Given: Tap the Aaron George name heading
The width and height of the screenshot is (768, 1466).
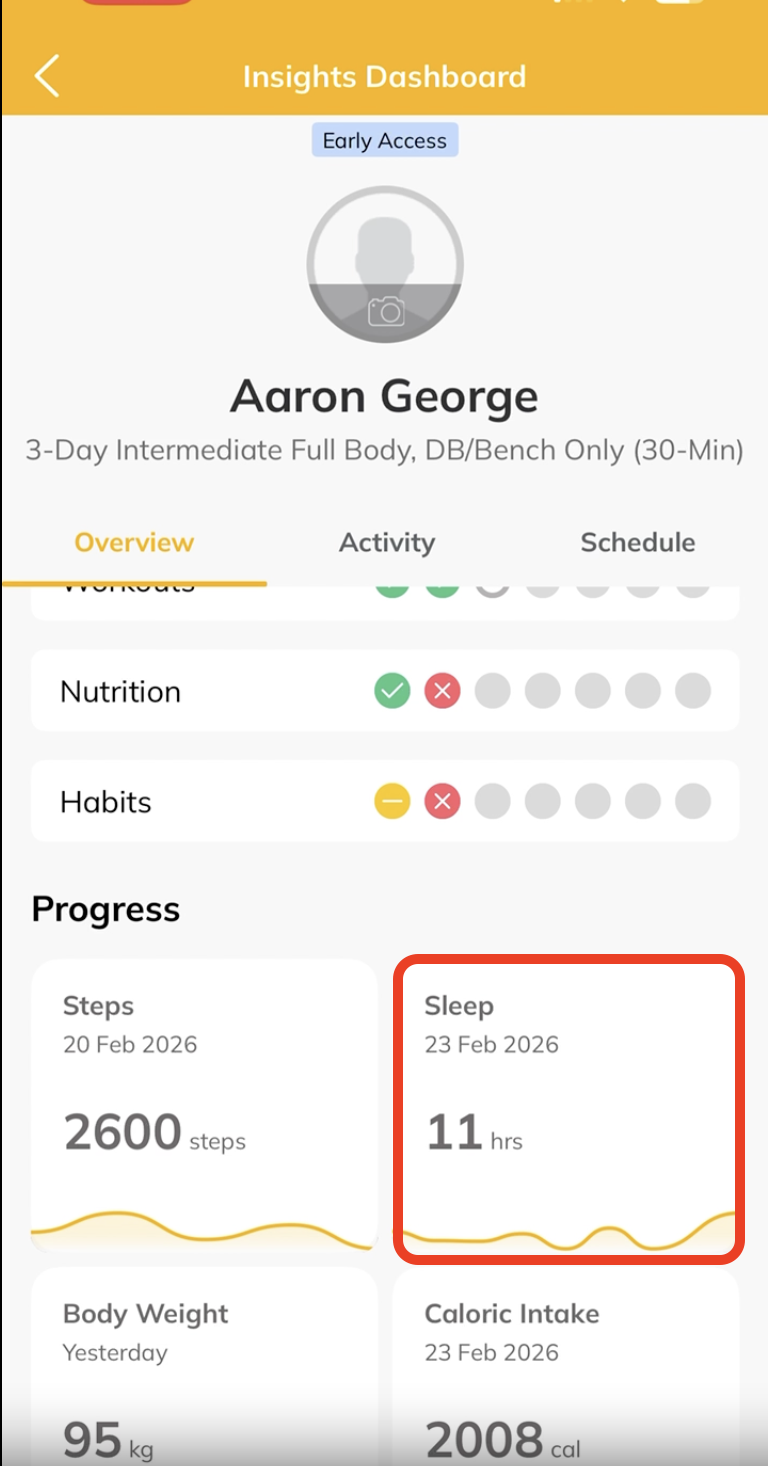Looking at the screenshot, I should [384, 397].
